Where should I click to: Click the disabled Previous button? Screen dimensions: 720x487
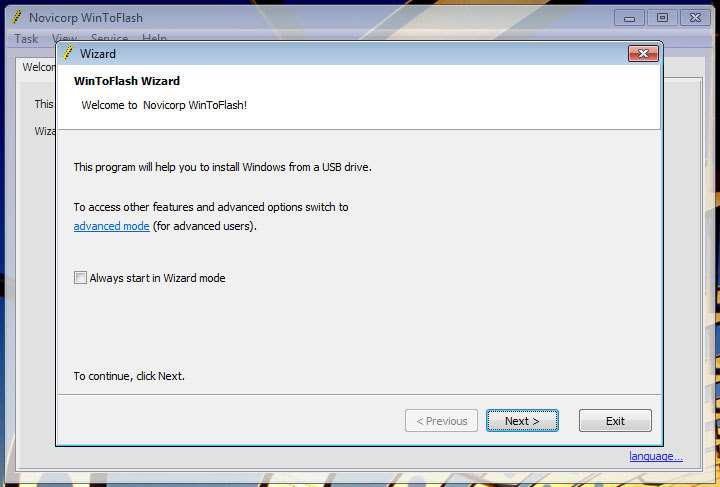pos(441,420)
